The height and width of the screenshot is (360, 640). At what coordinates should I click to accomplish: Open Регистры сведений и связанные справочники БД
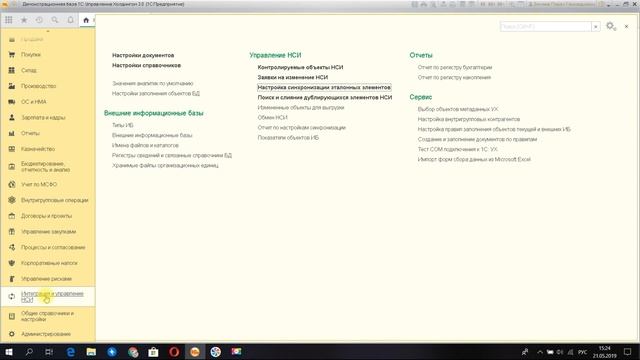coord(172,156)
